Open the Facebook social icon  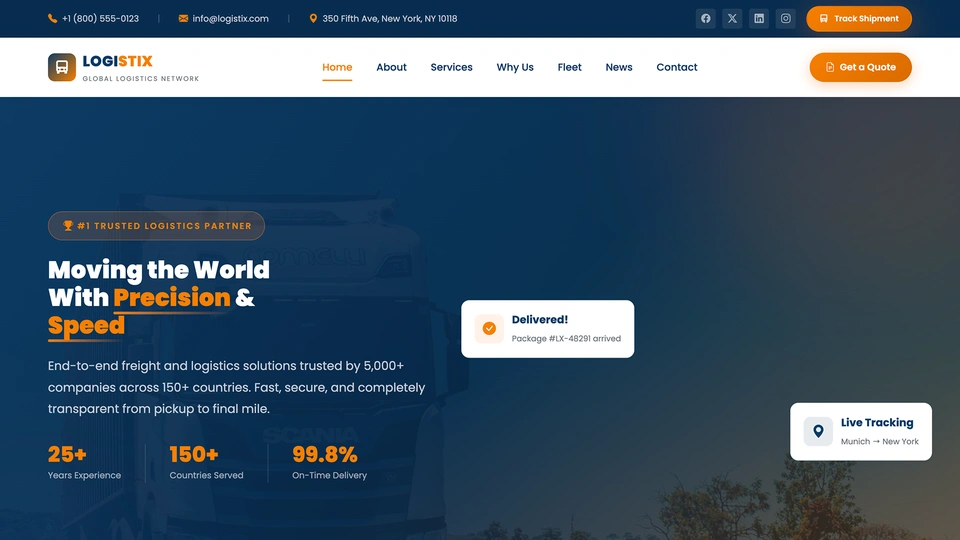(x=705, y=18)
